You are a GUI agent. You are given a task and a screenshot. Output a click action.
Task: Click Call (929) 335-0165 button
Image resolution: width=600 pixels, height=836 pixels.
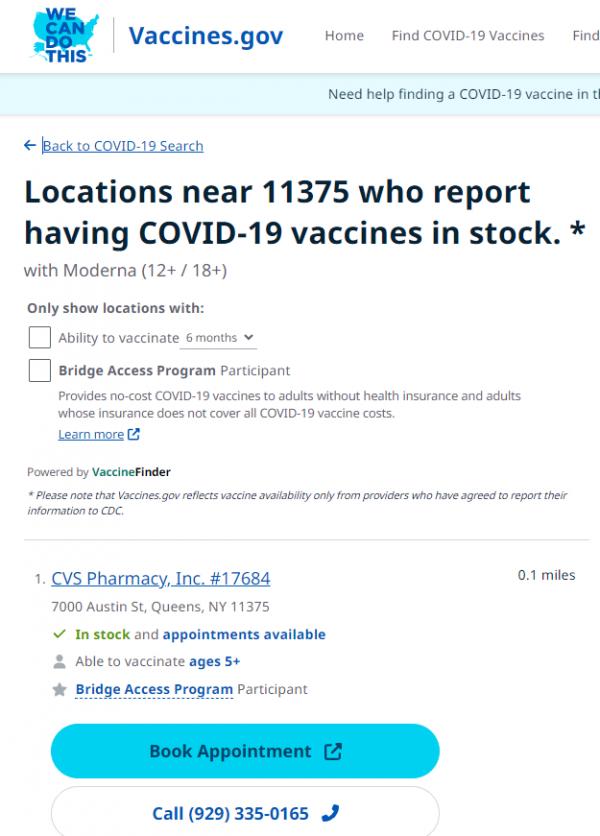click(245, 814)
